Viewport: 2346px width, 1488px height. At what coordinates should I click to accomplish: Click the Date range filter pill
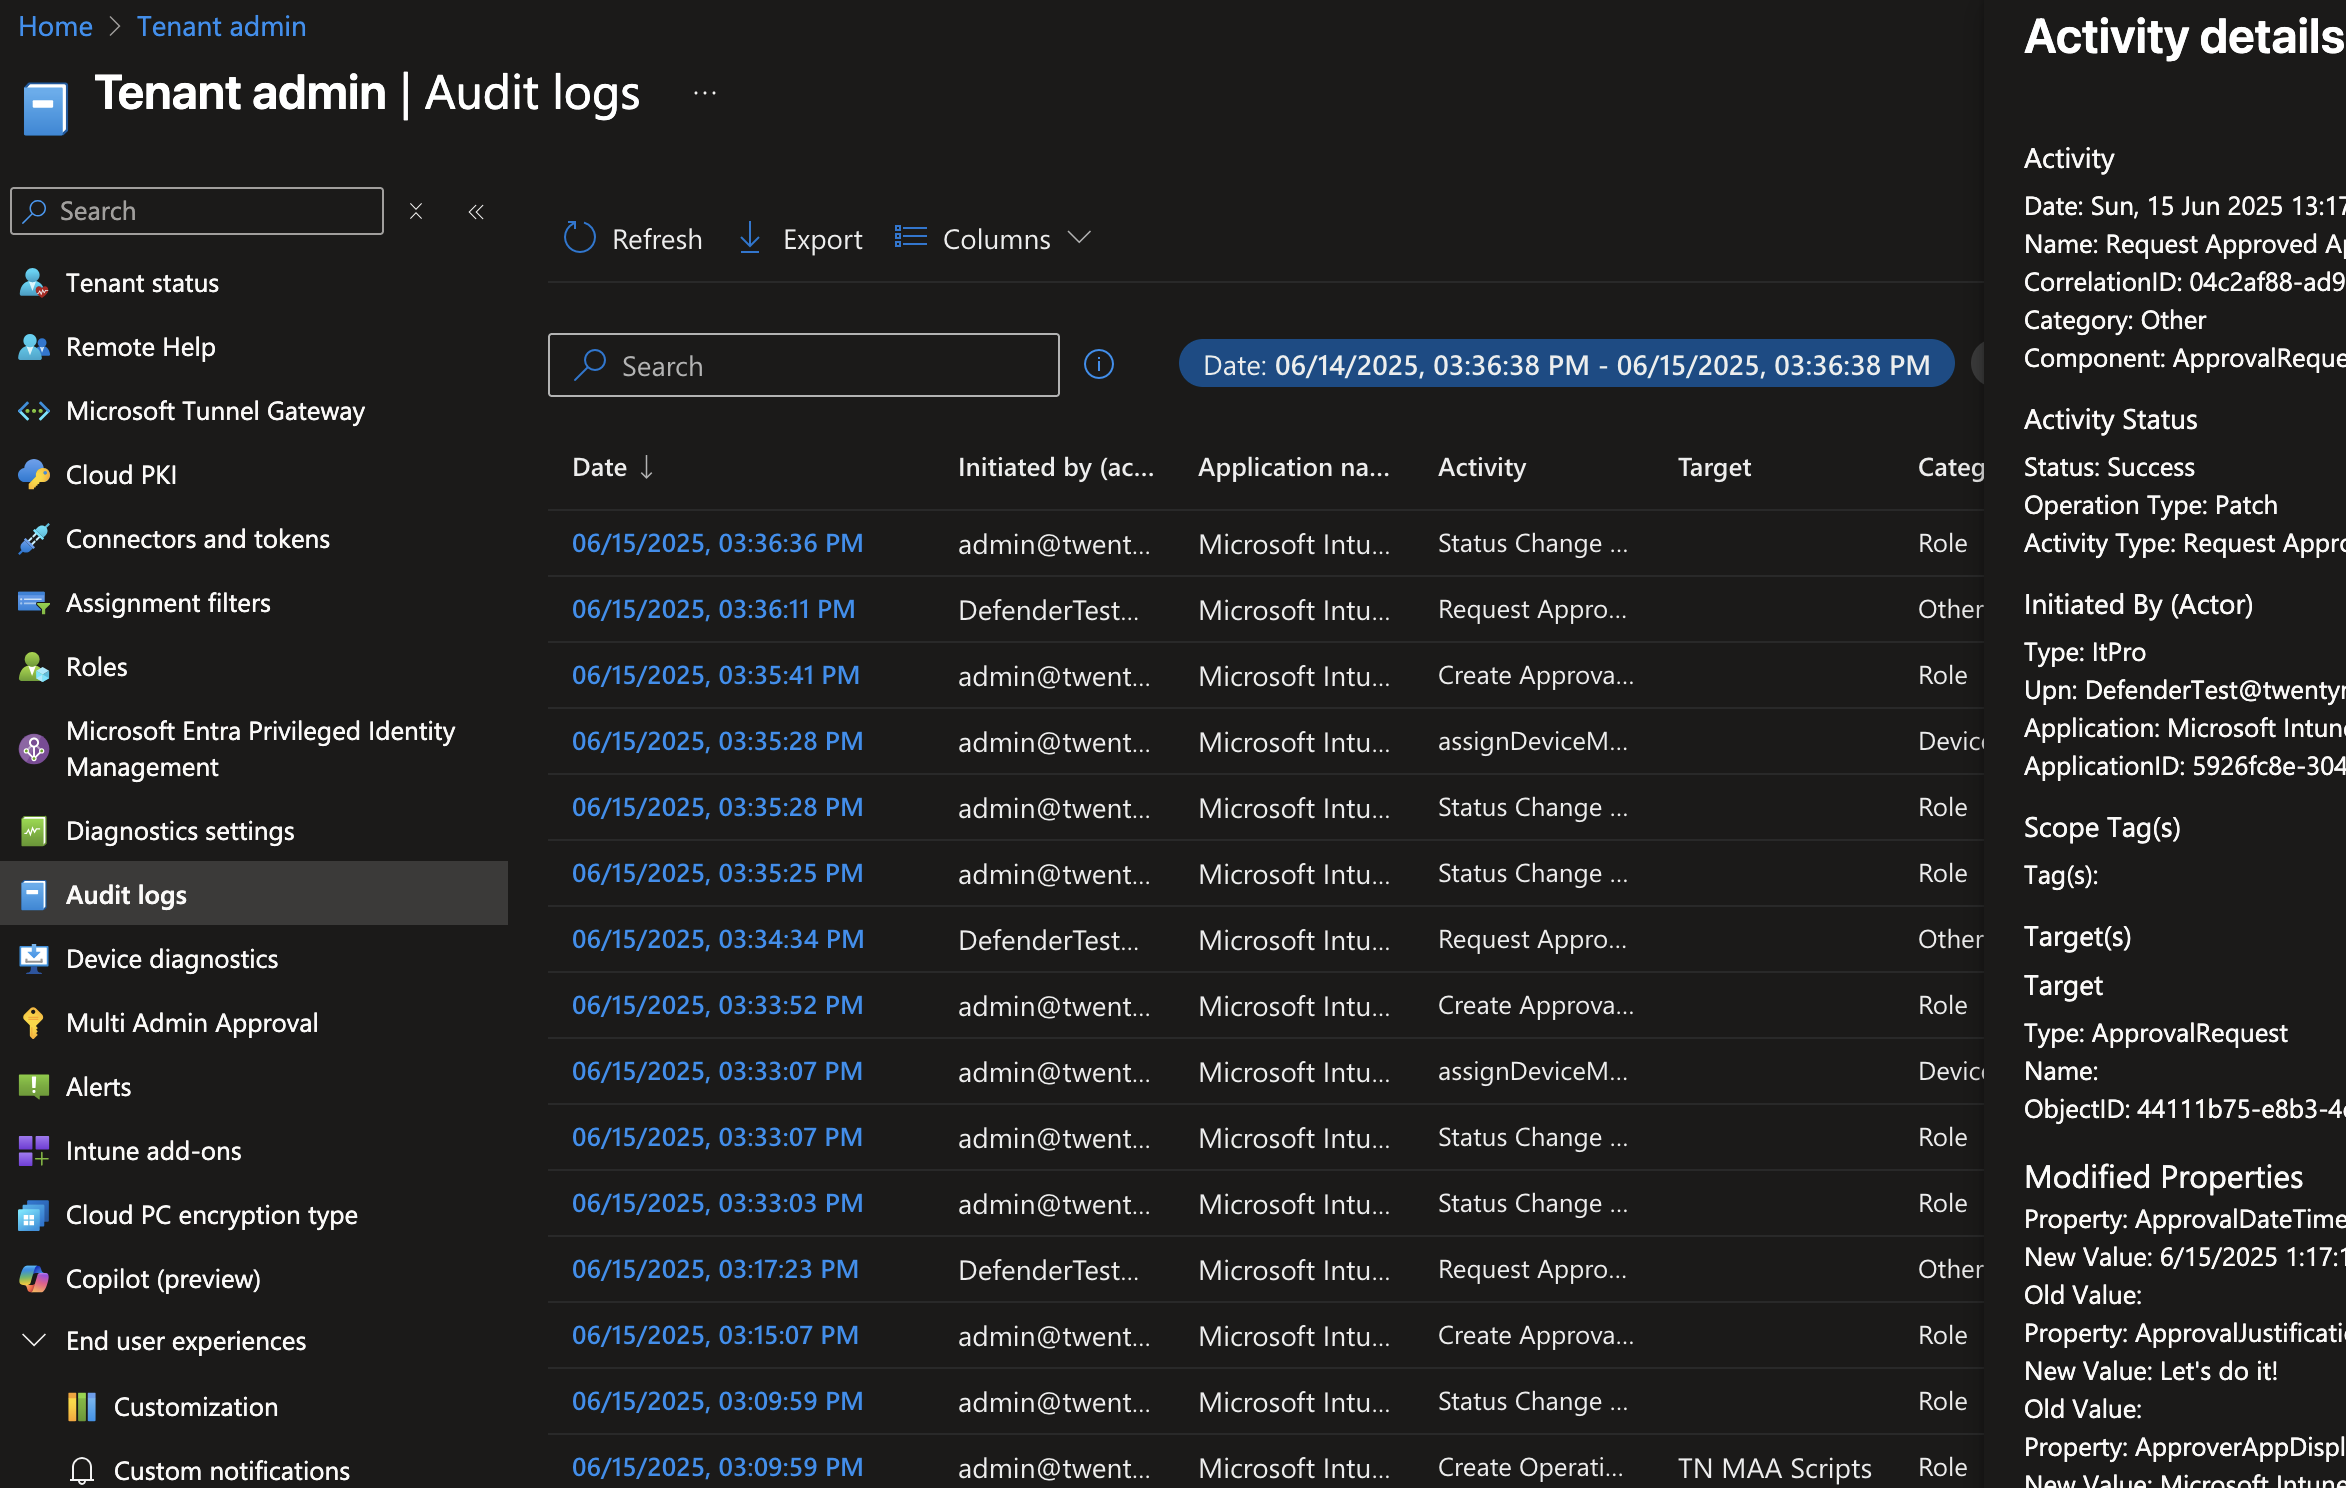pyautogui.click(x=1566, y=365)
